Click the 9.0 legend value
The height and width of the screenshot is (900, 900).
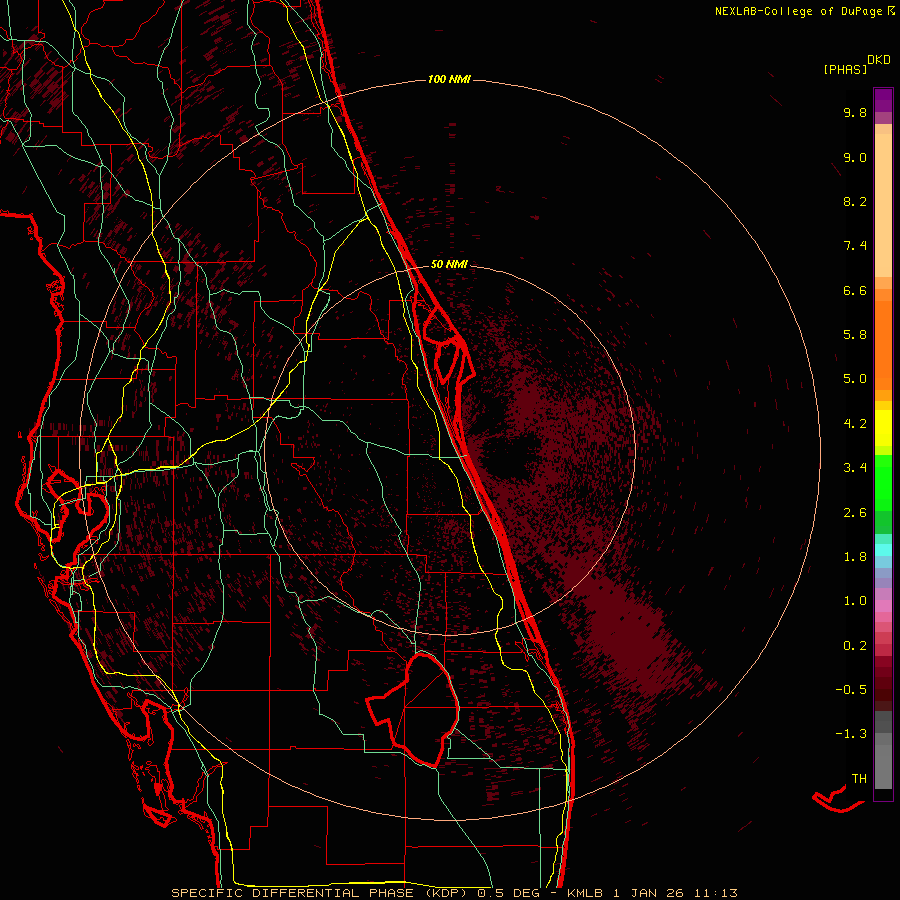click(855, 157)
